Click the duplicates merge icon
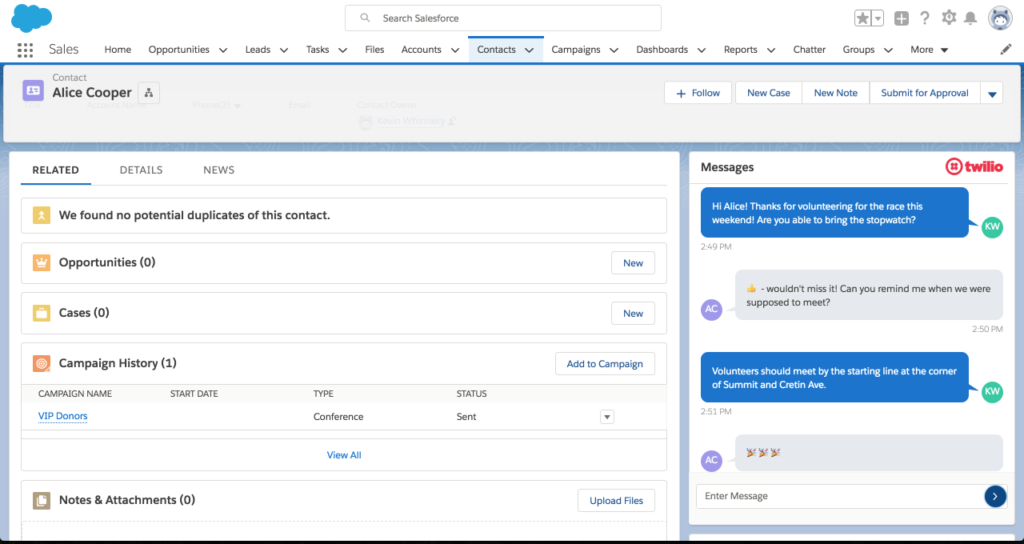This screenshot has height=544, width=1024. [x=41, y=216]
